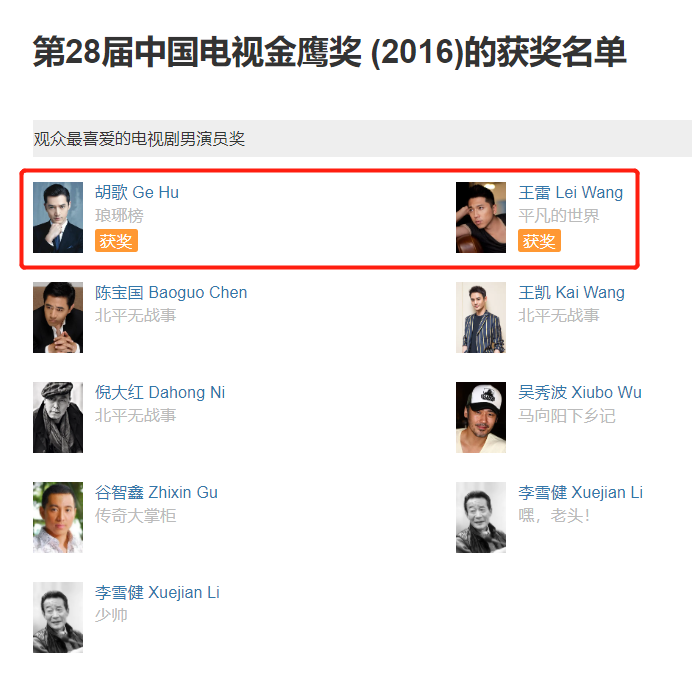692x674 pixels.
Task: Open the 倪大红 Dahong Ni link
Action: (x=160, y=392)
